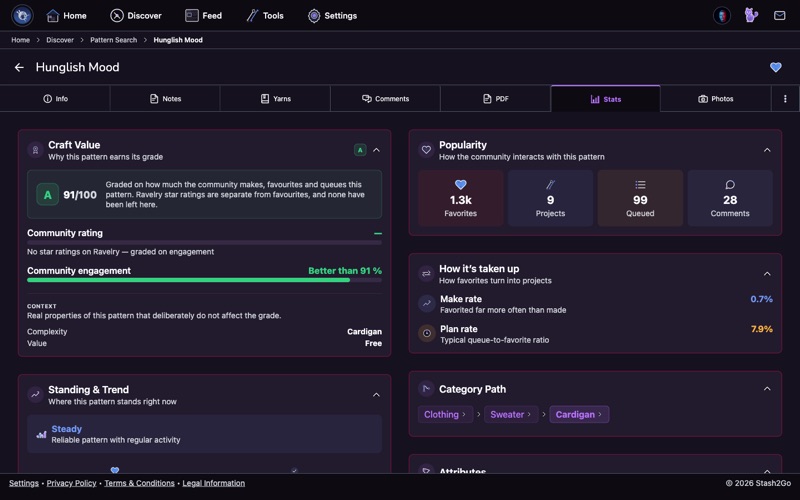Click the Make rate trend icon

point(427,304)
